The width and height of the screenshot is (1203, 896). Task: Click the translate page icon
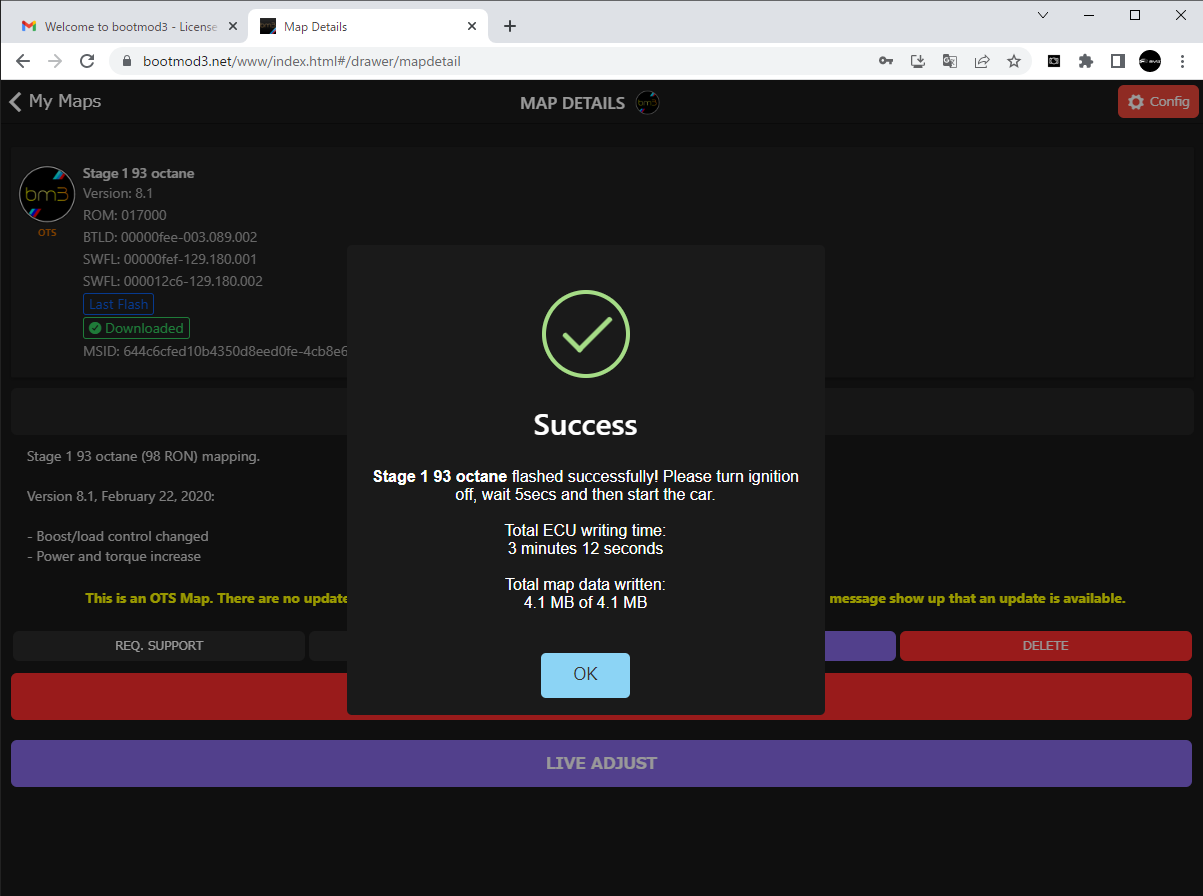coord(950,61)
